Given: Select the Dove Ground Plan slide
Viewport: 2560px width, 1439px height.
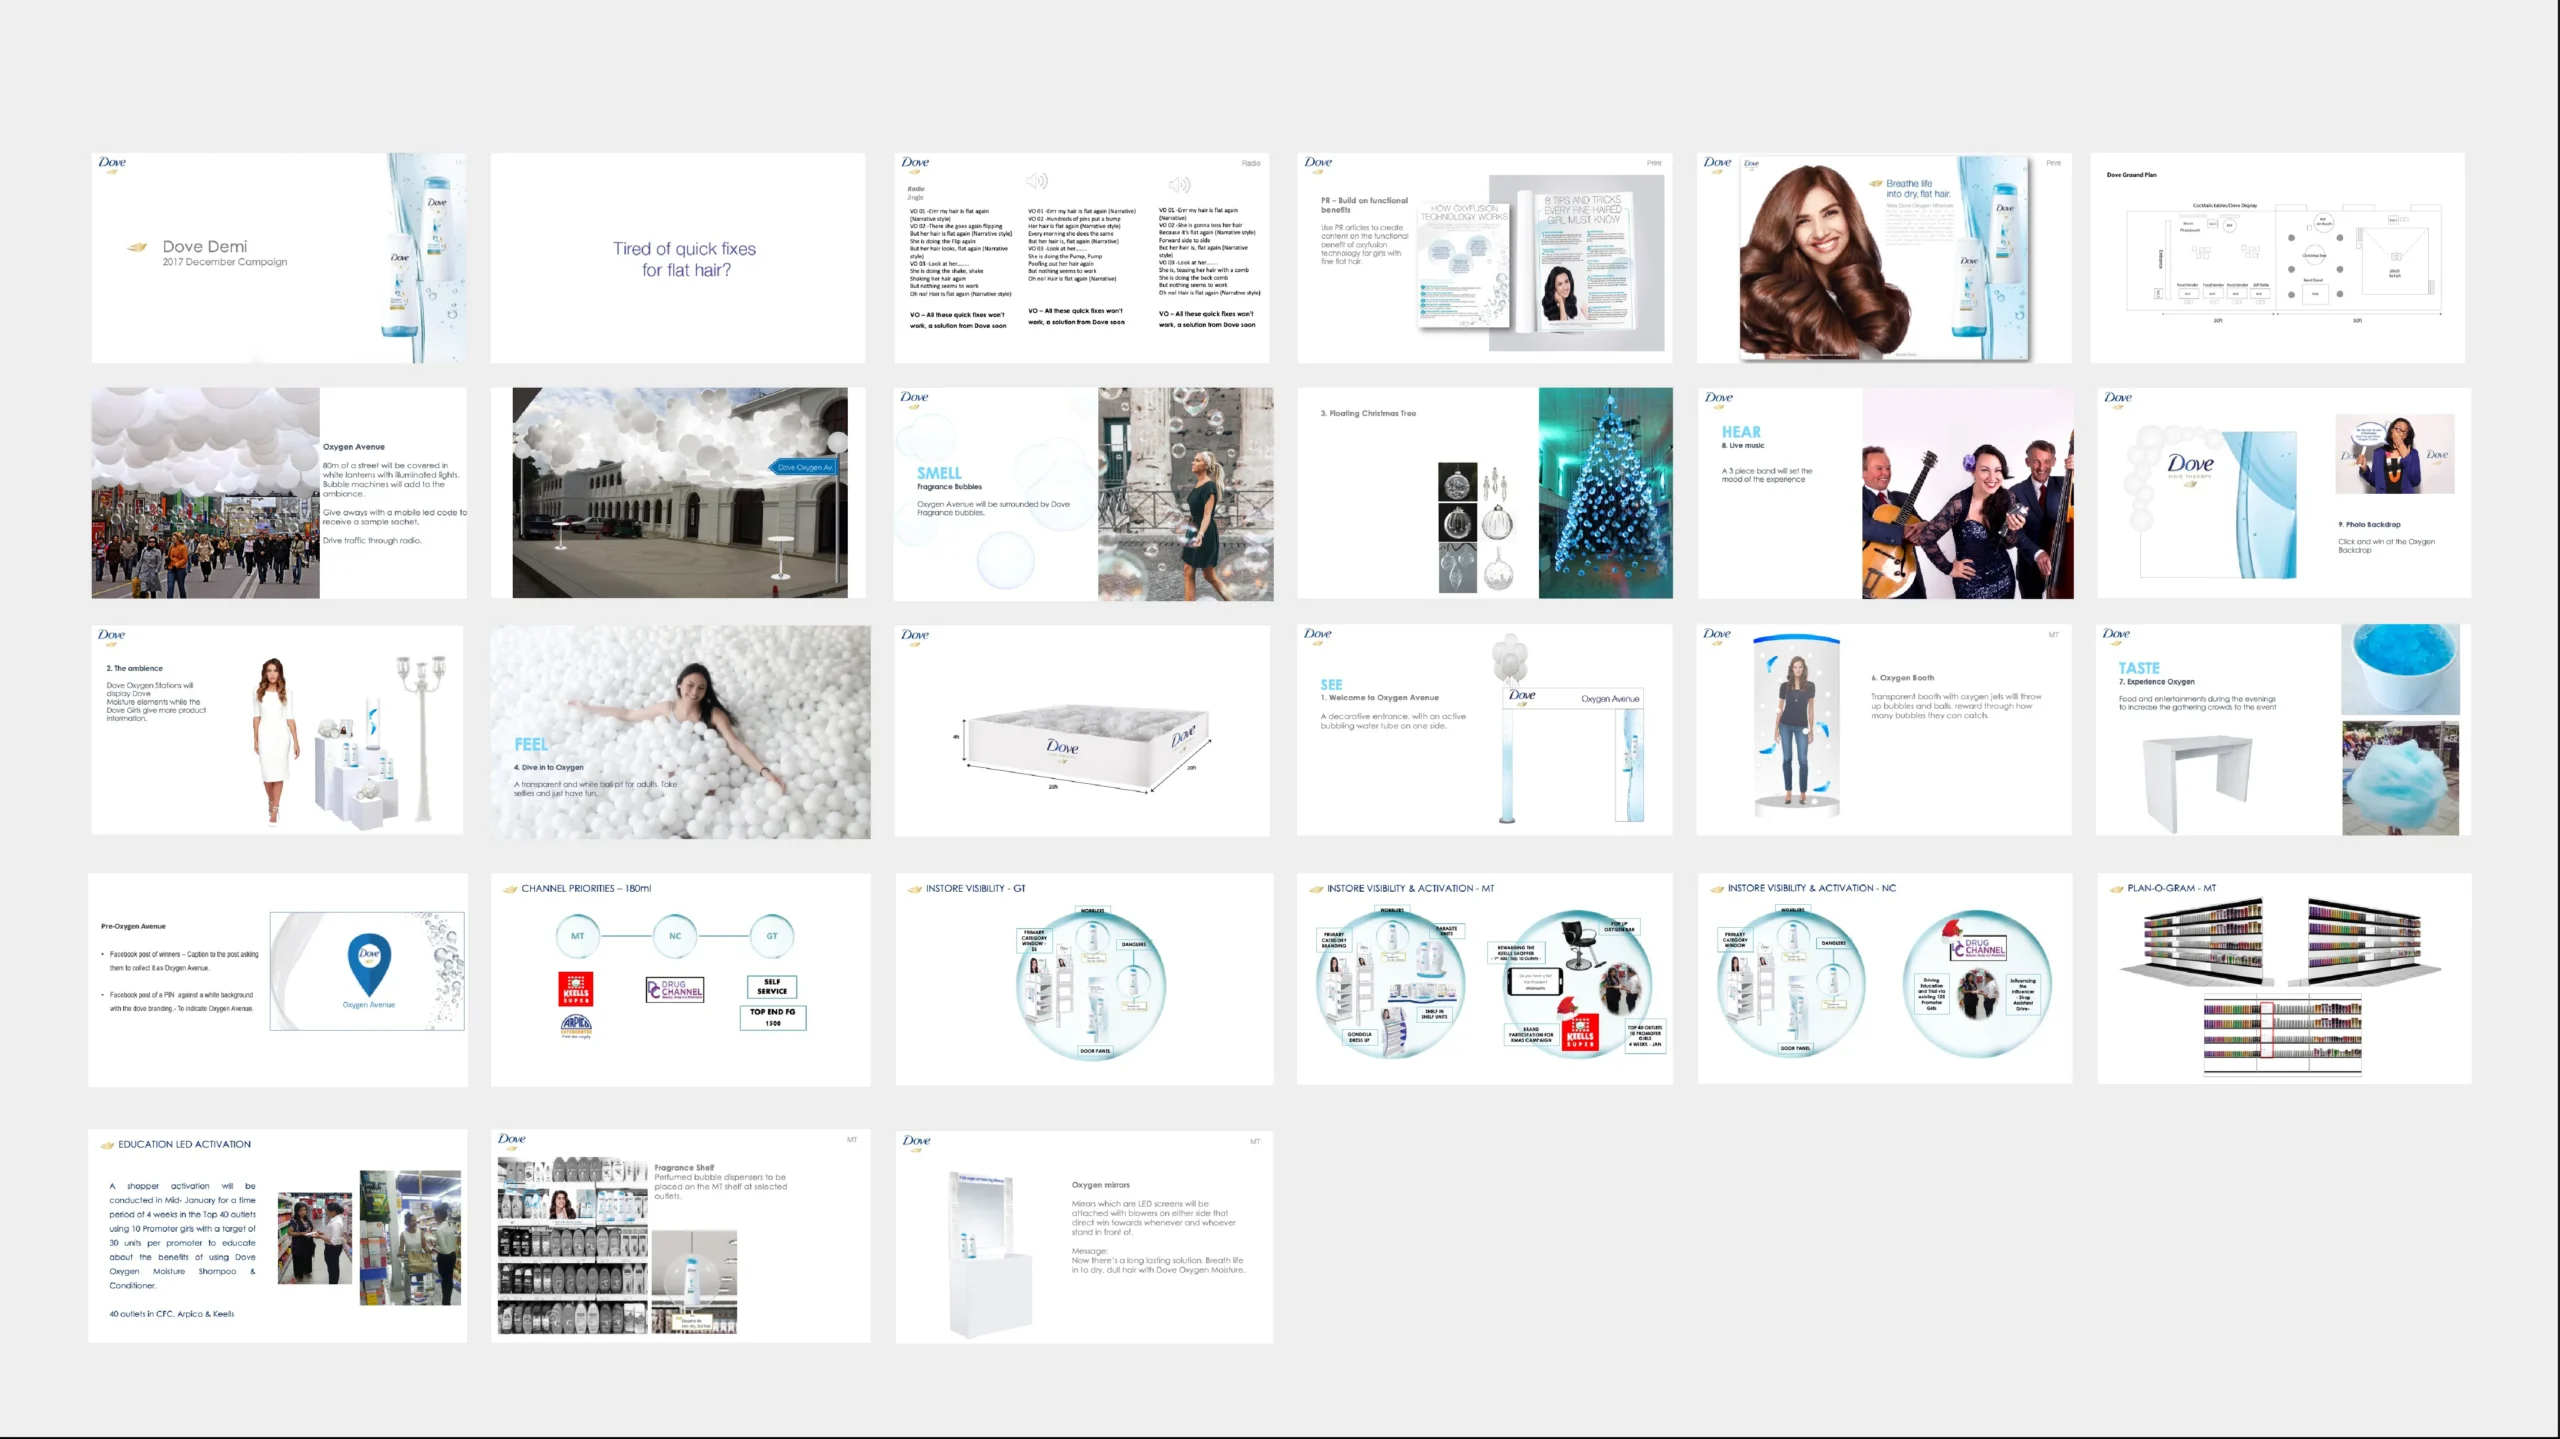Looking at the screenshot, I should 2277,257.
